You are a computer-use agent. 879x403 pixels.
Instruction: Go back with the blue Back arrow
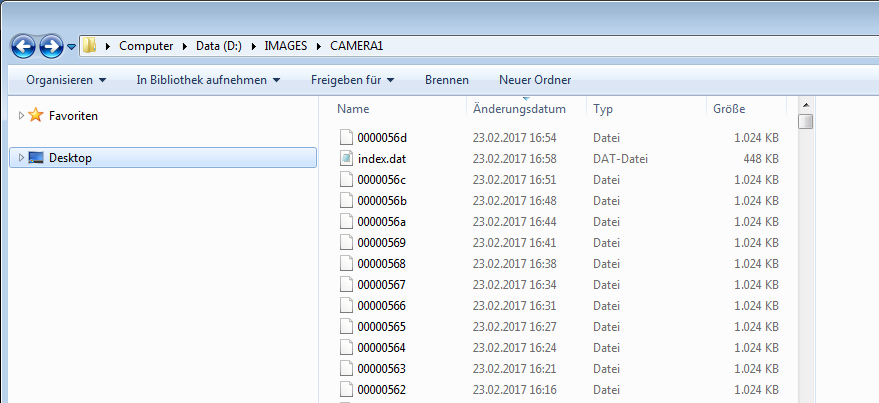[x=24, y=47]
